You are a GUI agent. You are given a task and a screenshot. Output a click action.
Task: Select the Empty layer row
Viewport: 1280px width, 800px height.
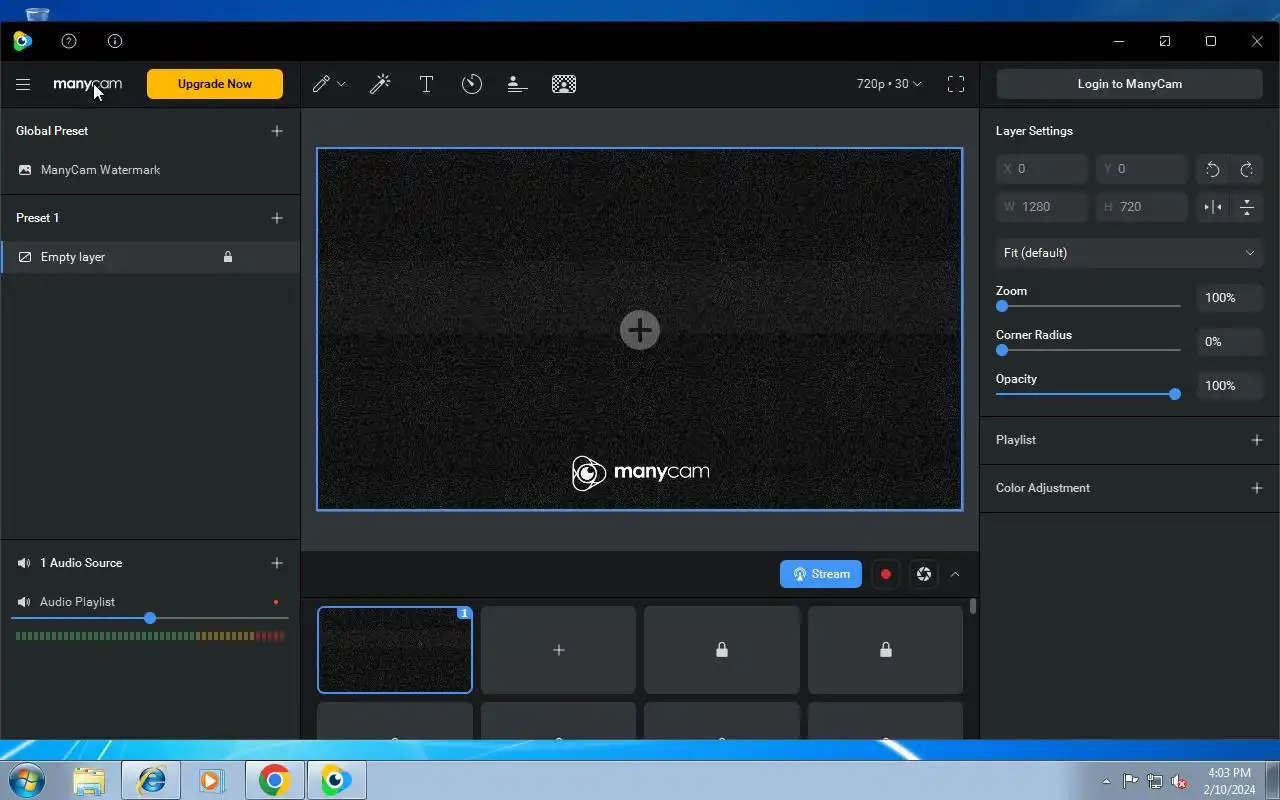pos(150,257)
